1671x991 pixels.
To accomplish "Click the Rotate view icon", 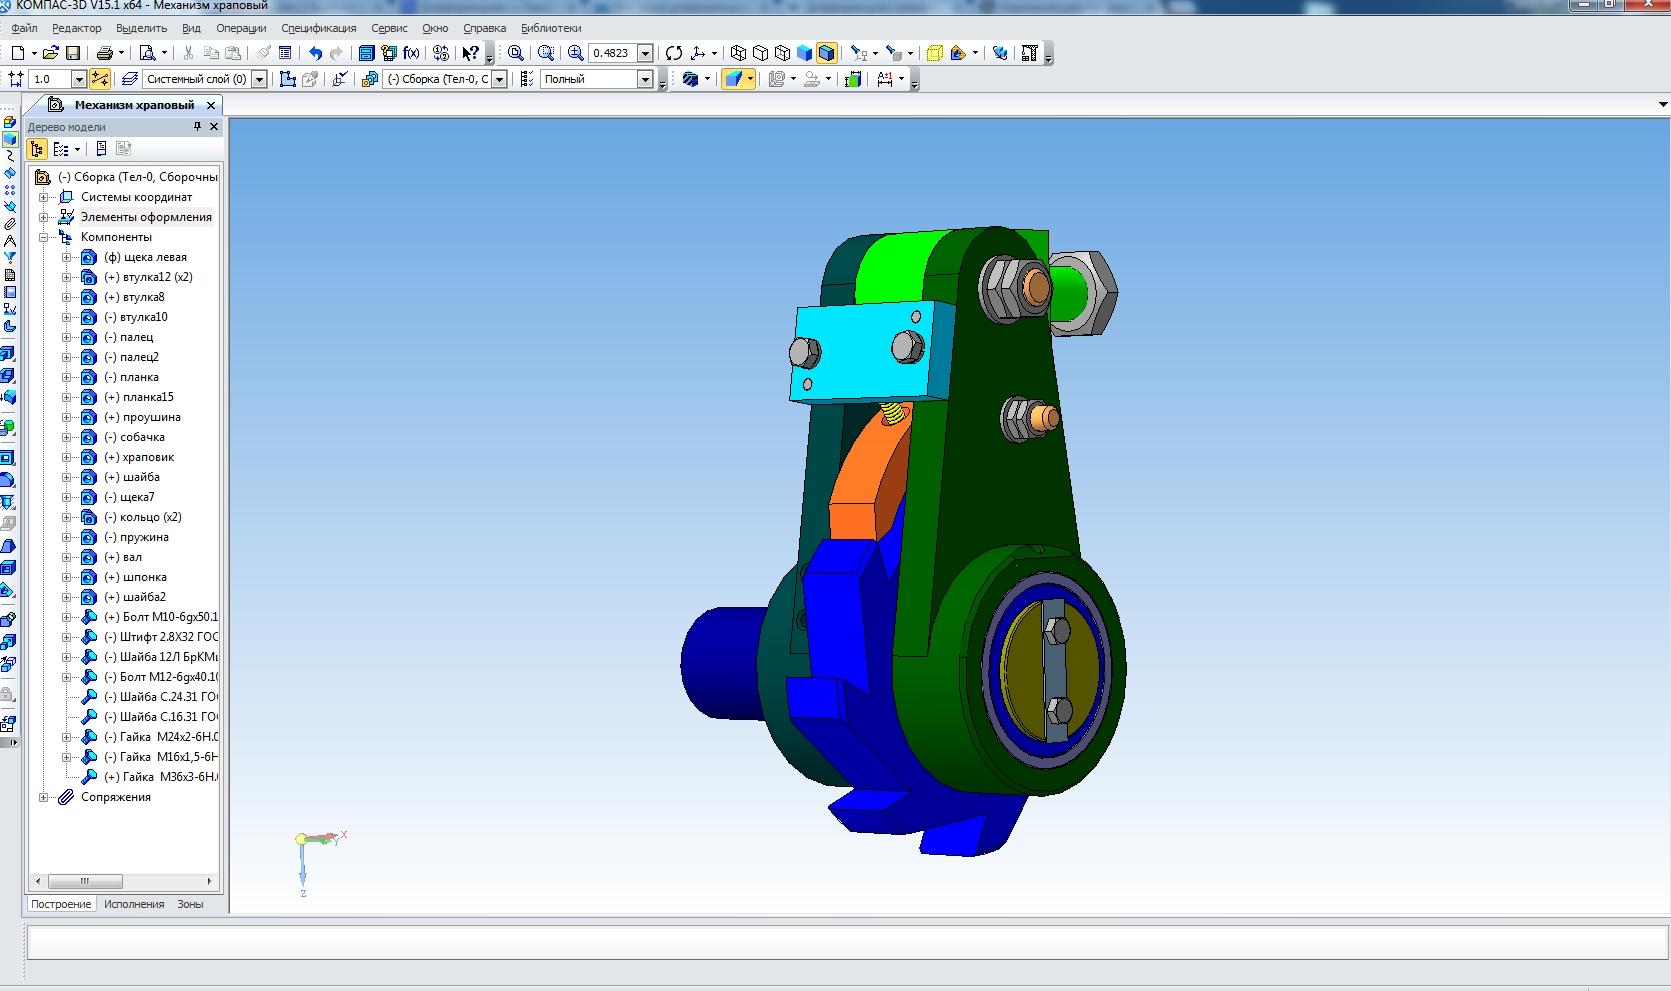I will click(674, 53).
